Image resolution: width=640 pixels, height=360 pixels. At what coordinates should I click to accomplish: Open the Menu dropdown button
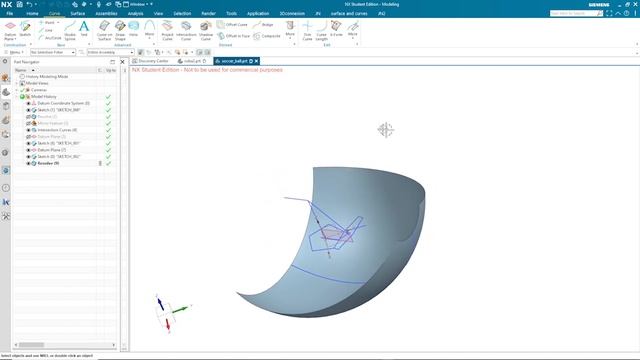pos(14,52)
